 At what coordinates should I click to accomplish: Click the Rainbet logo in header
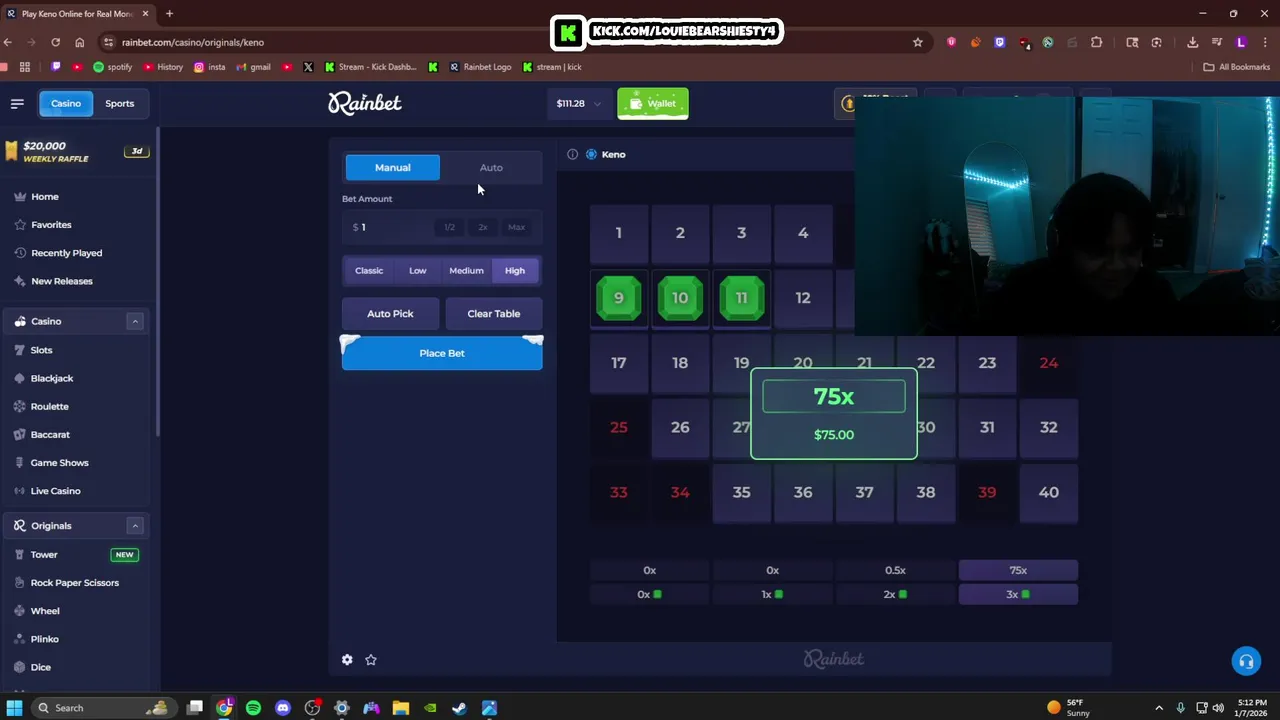coord(365,103)
